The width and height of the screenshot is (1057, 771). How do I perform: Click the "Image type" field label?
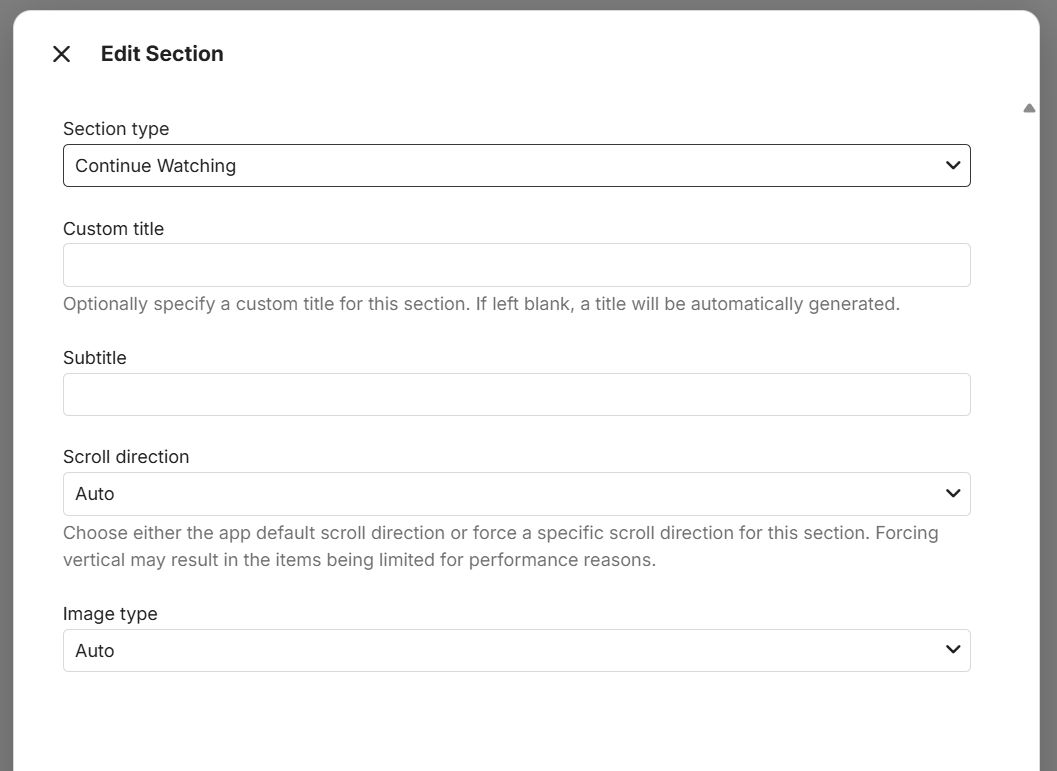click(x=110, y=614)
